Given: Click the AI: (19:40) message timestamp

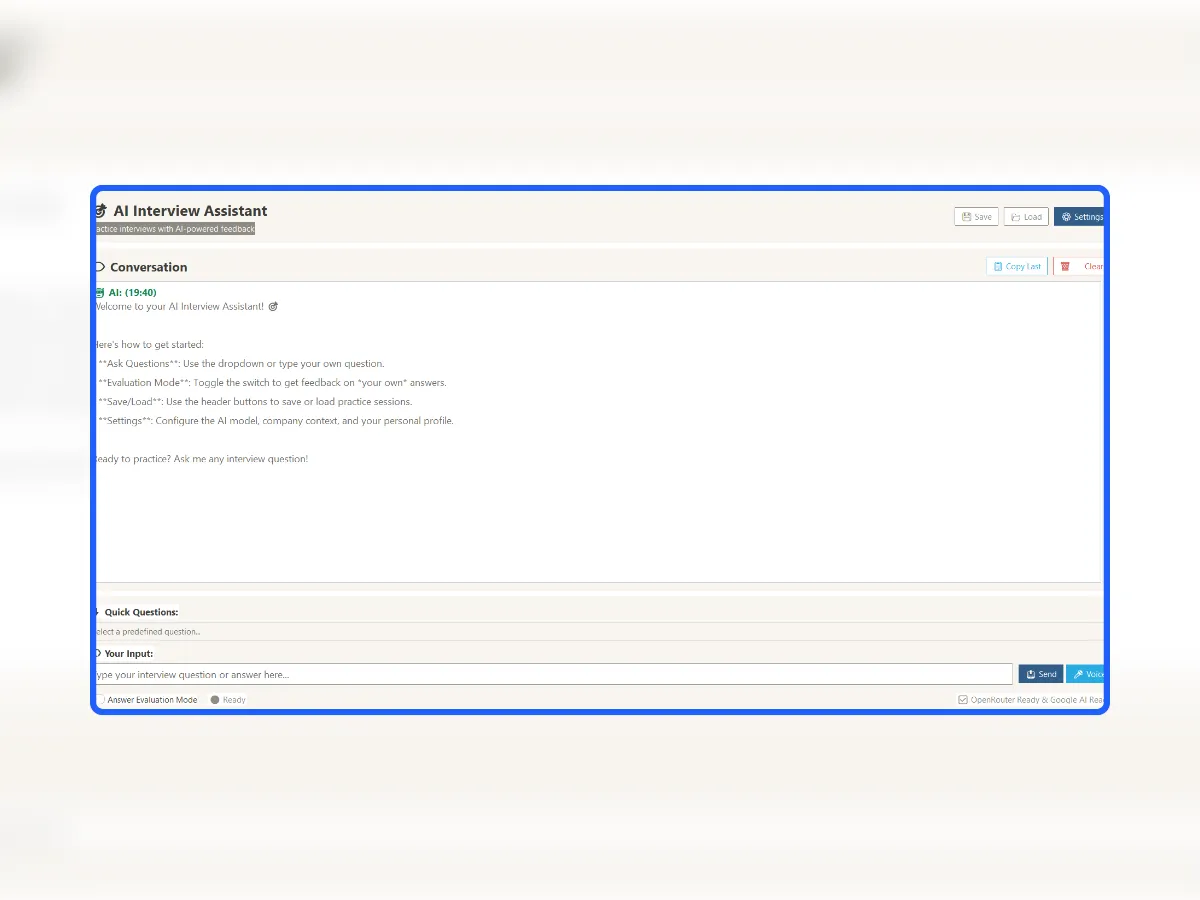Looking at the screenshot, I should pos(133,293).
